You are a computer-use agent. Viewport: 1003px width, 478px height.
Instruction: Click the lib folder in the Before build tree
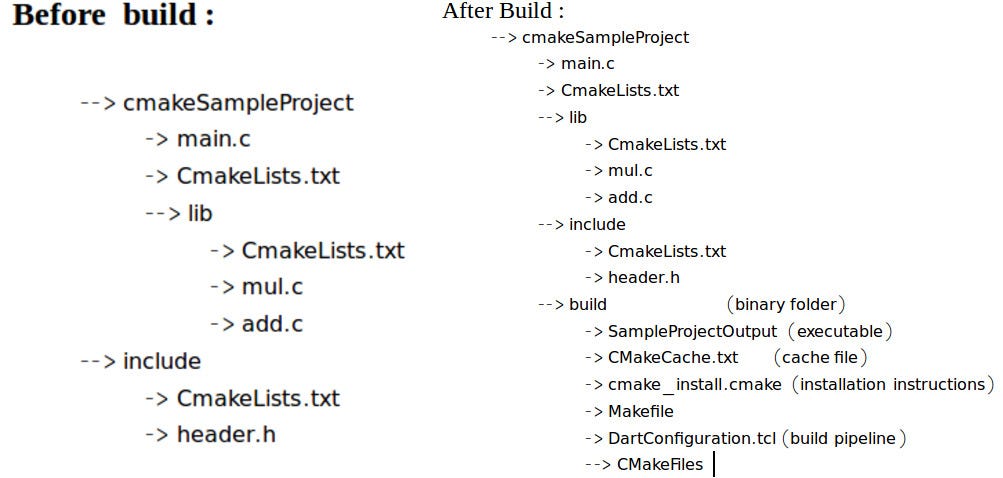200,214
